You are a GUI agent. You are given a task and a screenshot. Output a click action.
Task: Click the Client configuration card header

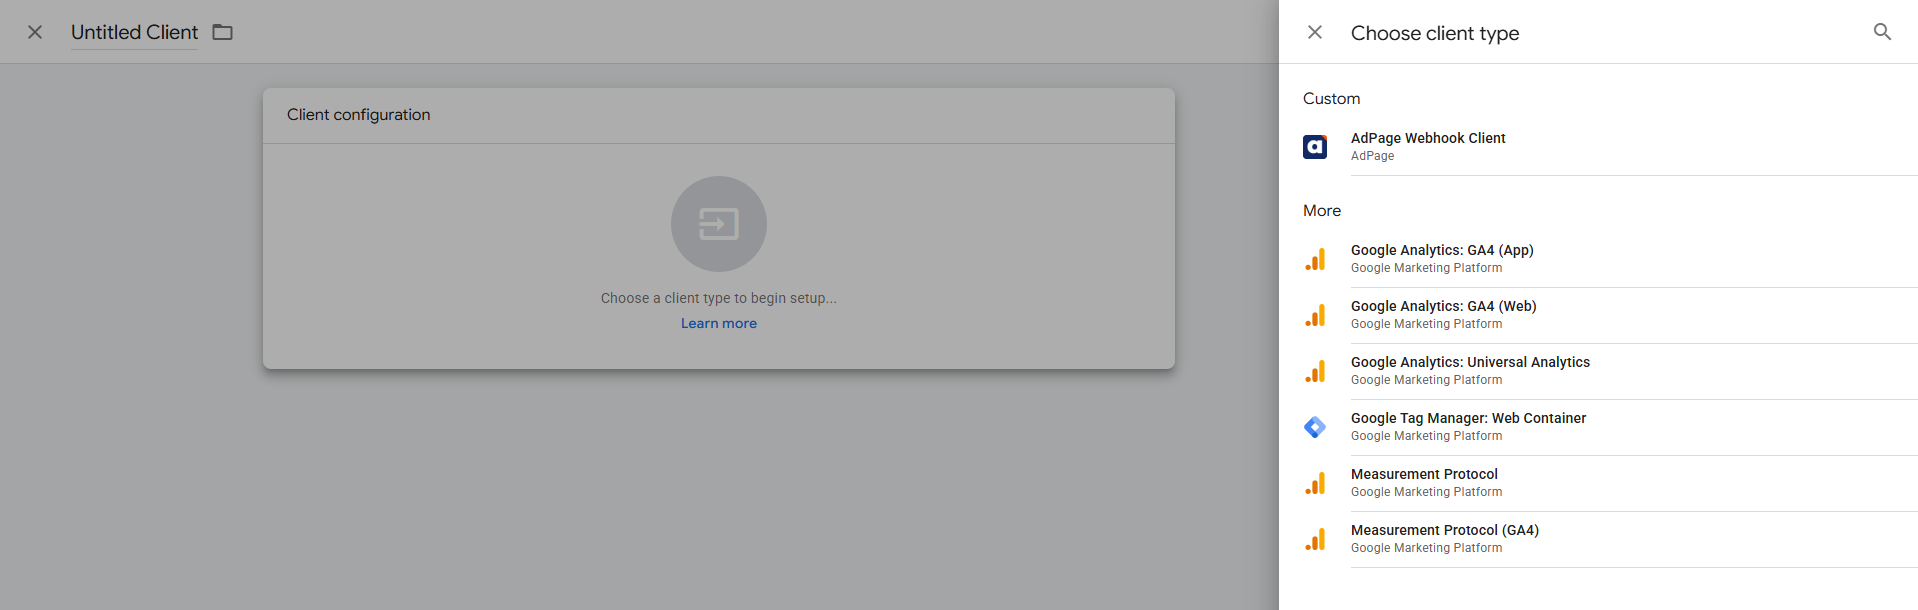point(718,115)
